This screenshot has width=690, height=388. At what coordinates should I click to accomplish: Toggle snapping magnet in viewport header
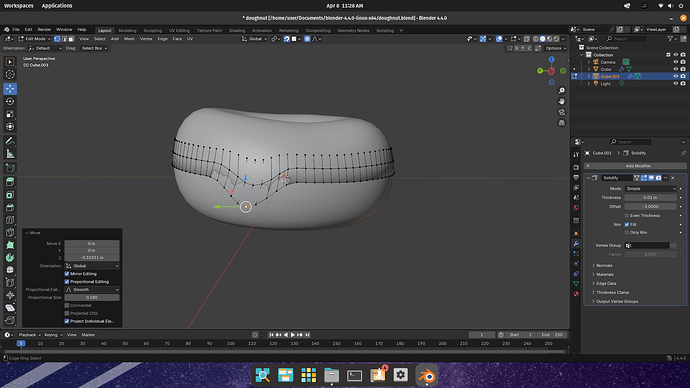[x=286, y=39]
